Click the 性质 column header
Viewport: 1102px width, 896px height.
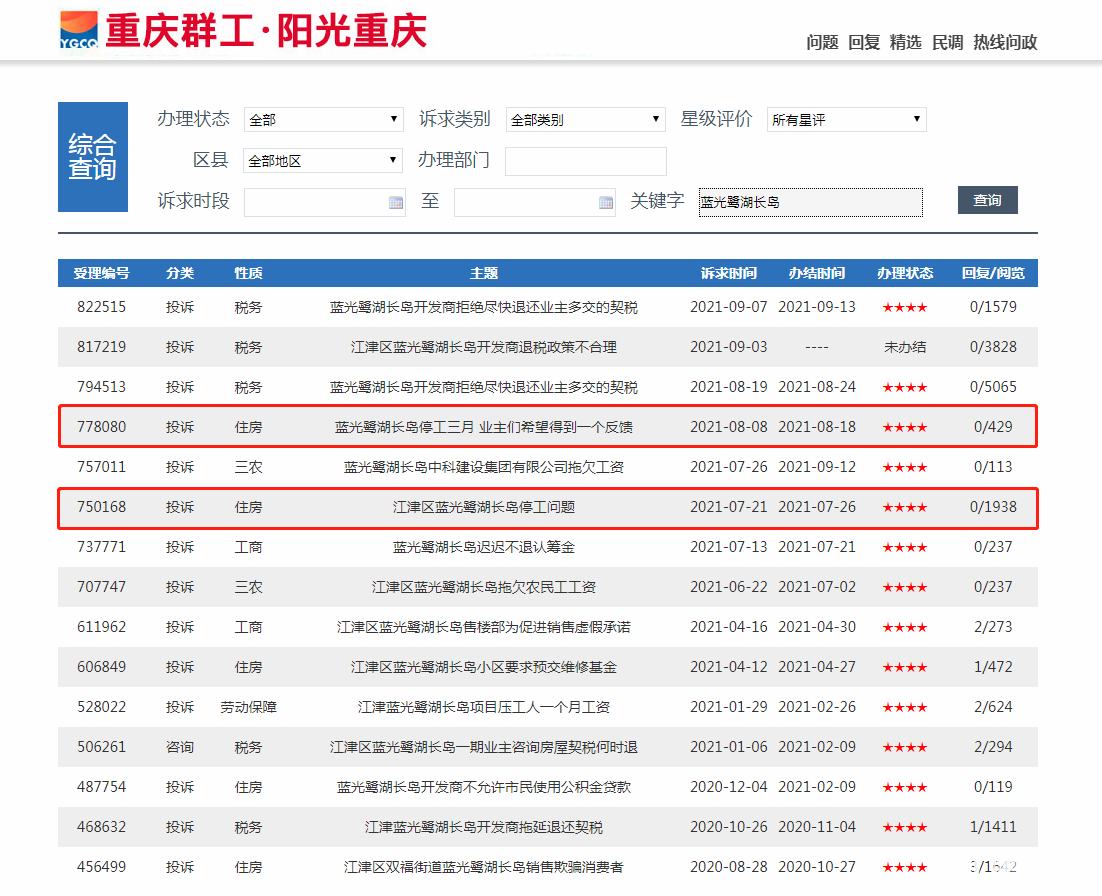click(x=248, y=273)
